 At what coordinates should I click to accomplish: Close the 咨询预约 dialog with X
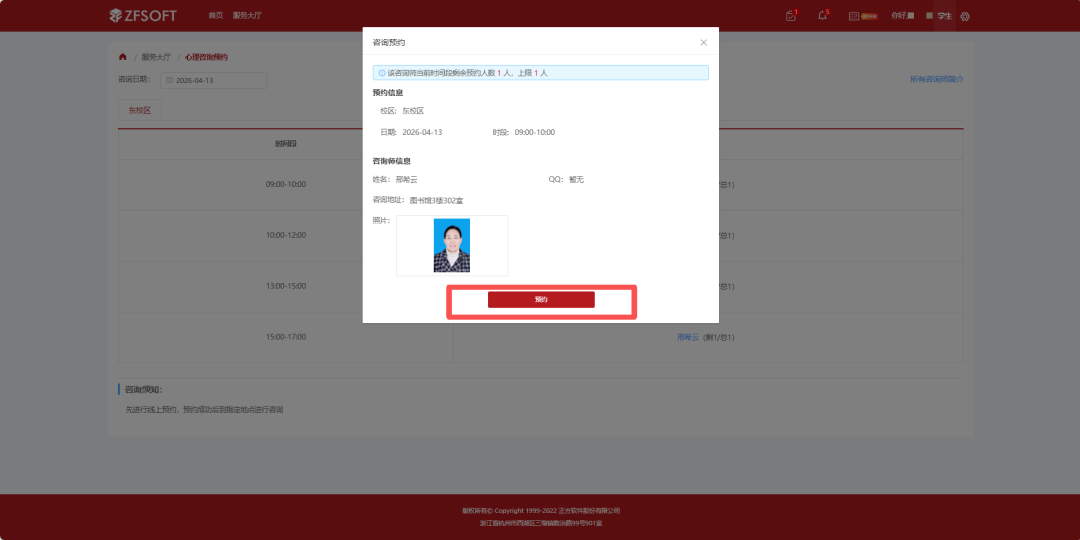coord(703,43)
